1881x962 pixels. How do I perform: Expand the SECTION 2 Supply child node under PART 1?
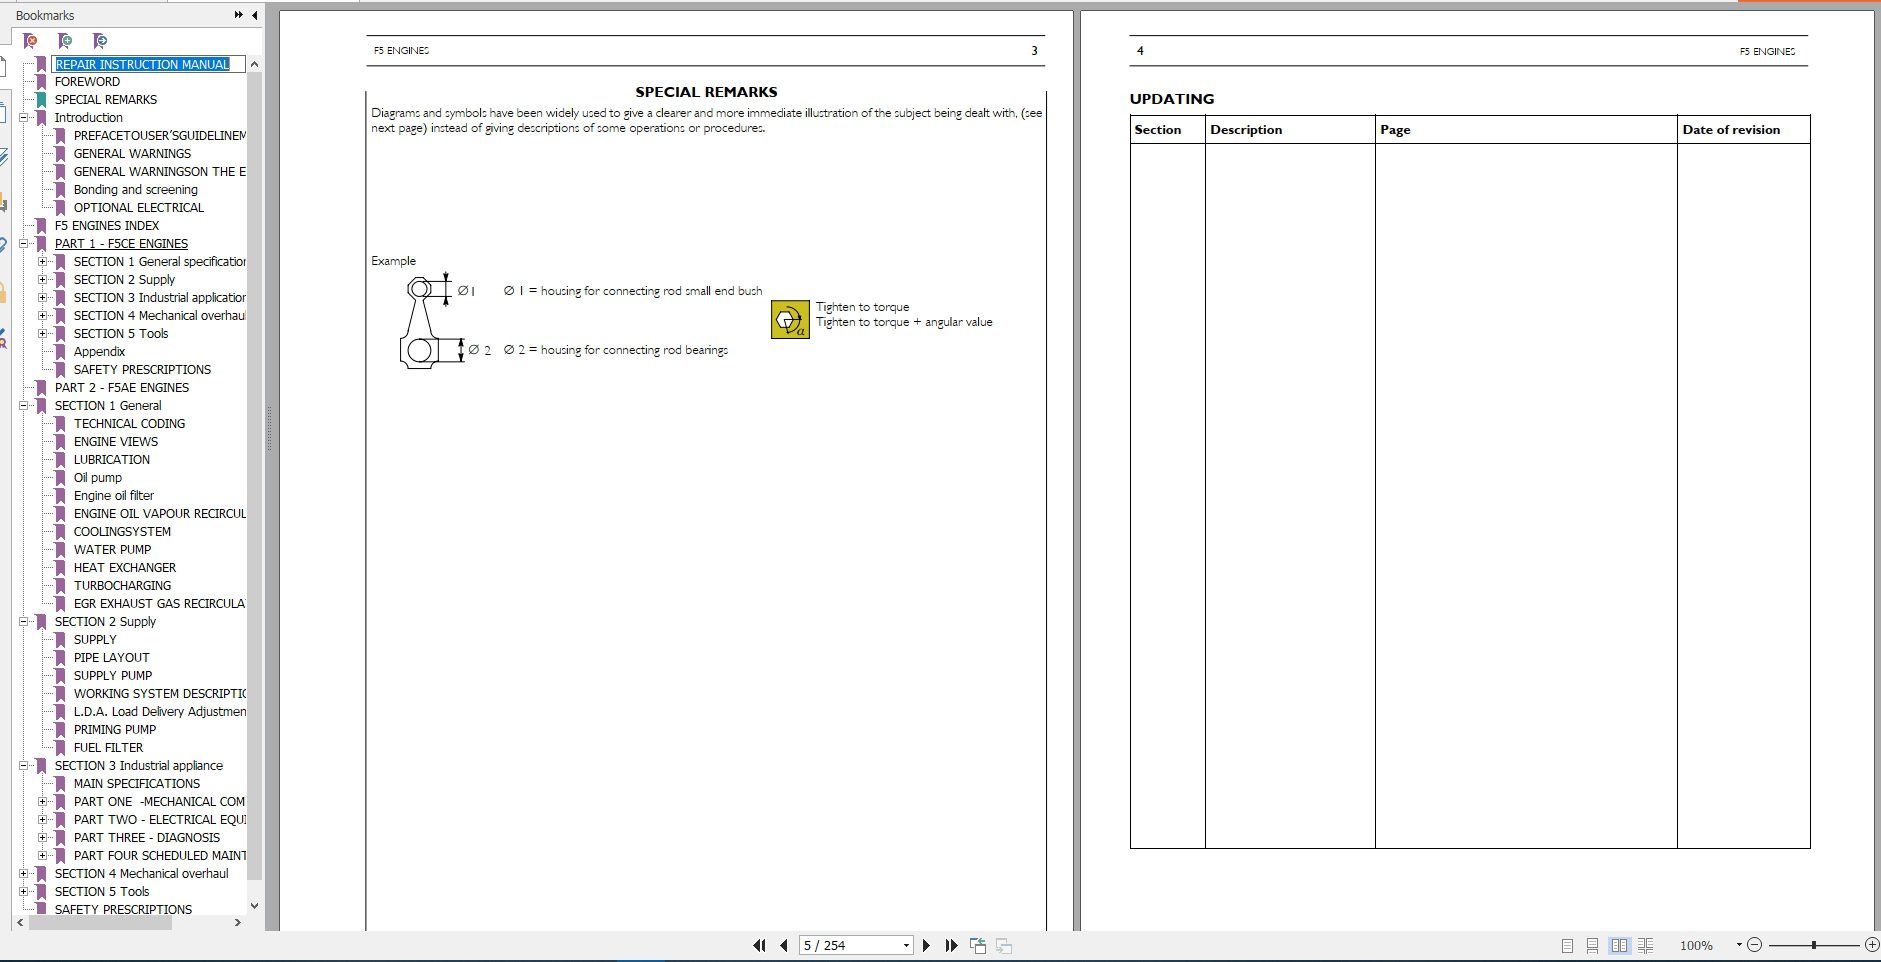tap(43, 280)
